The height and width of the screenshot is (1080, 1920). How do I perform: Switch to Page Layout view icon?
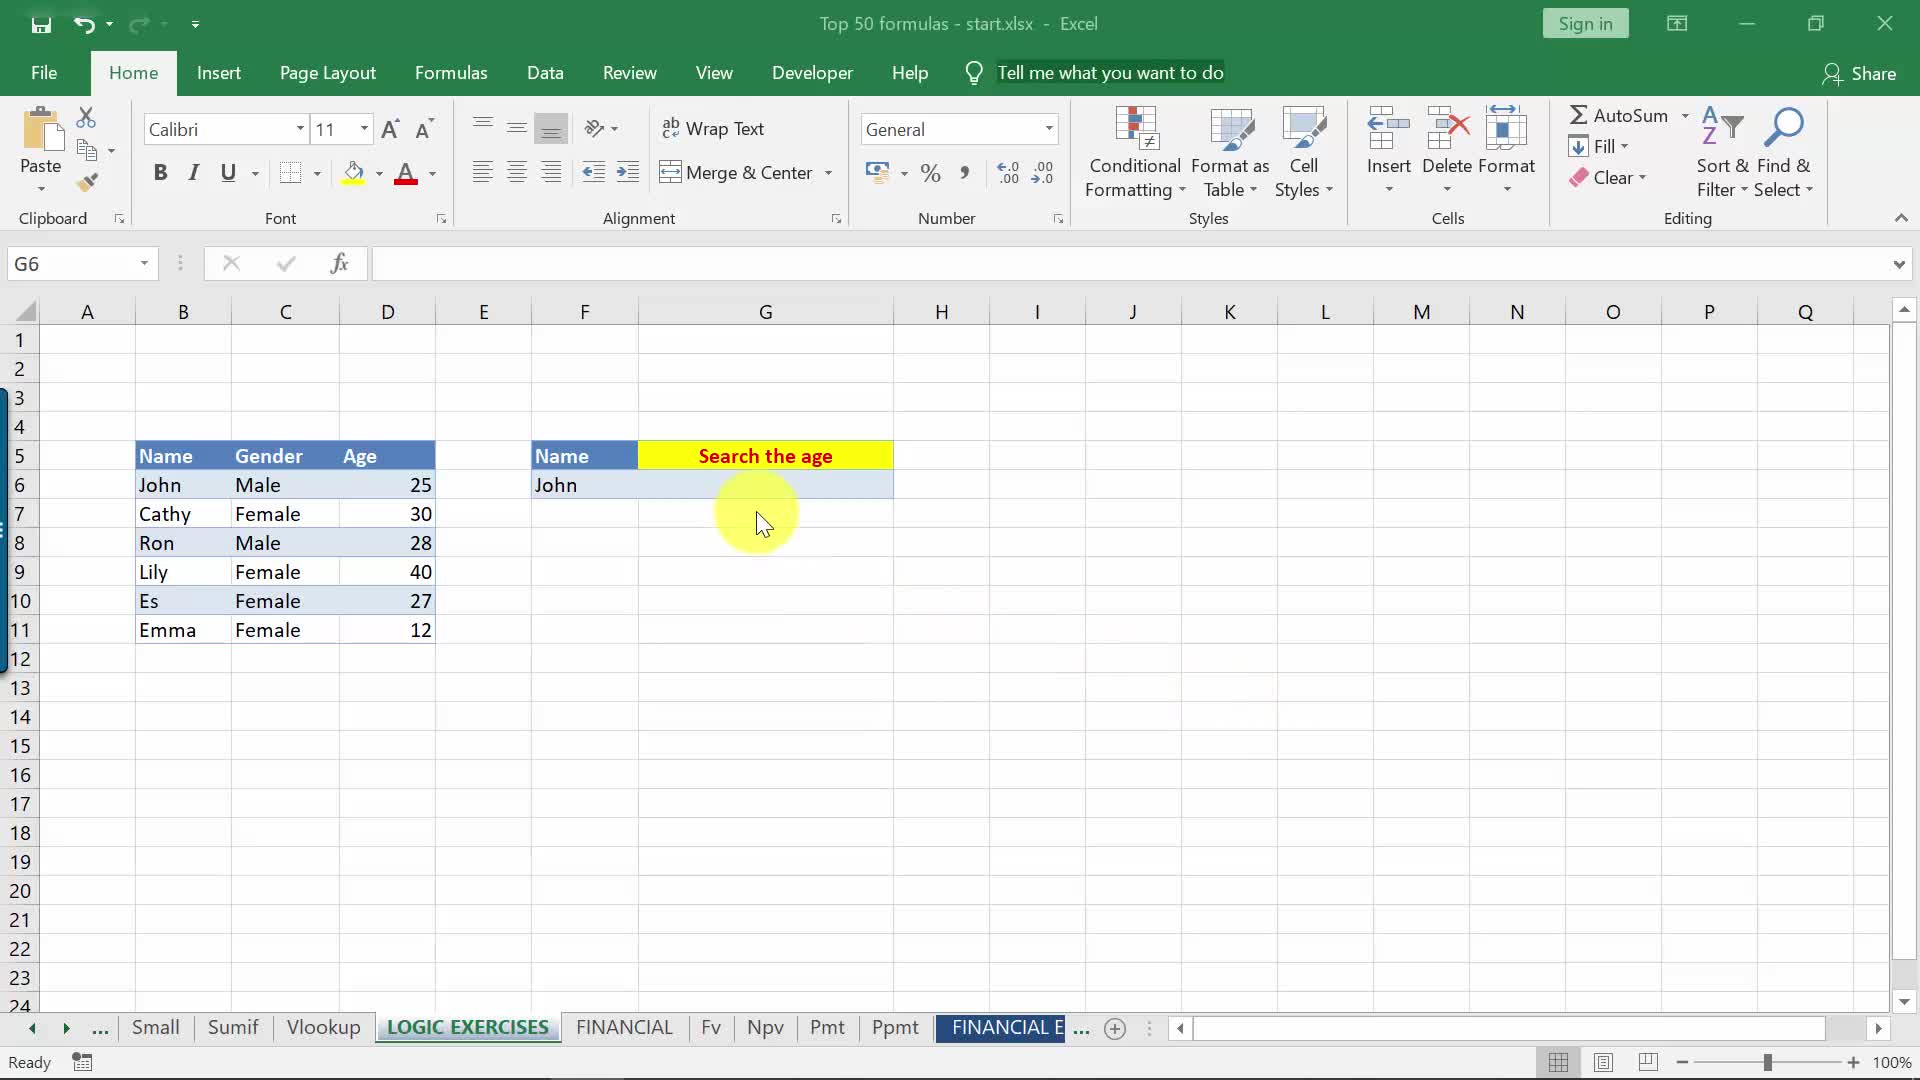tap(1603, 1062)
